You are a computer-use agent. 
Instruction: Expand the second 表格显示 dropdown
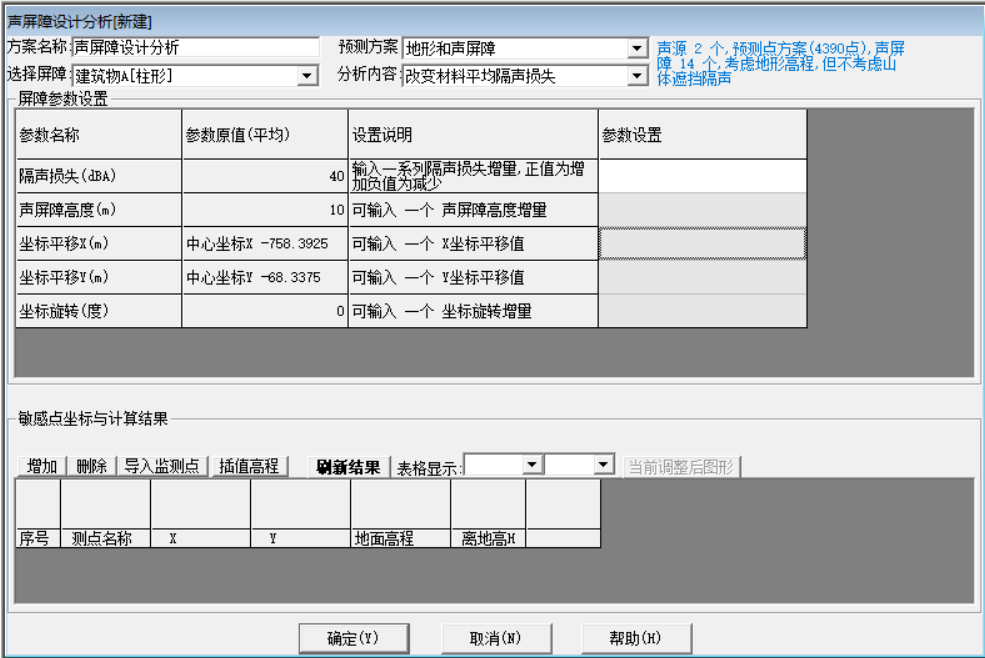pos(602,465)
